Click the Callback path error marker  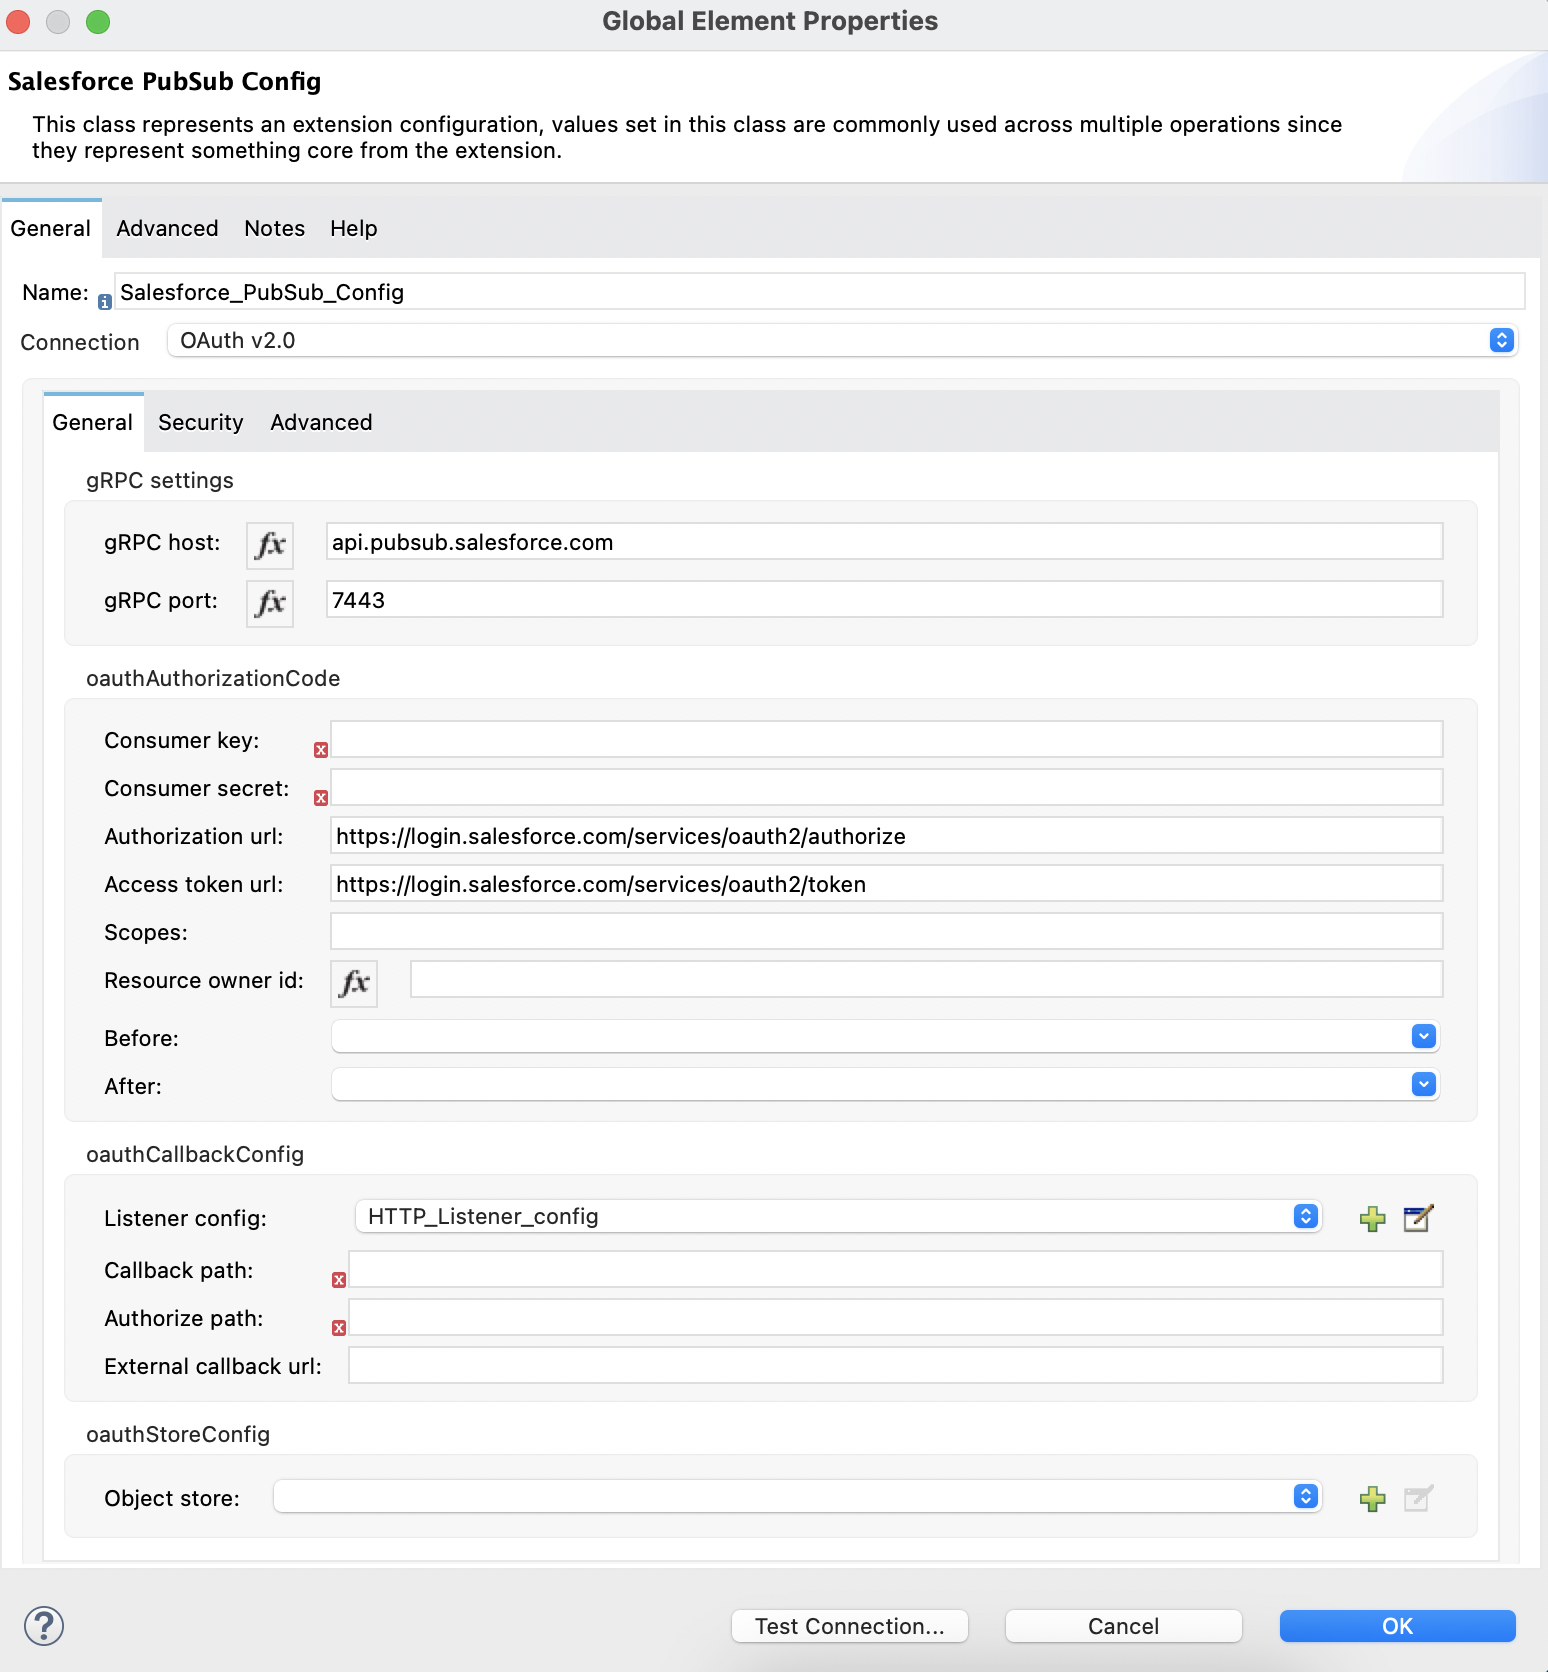pos(339,1280)
